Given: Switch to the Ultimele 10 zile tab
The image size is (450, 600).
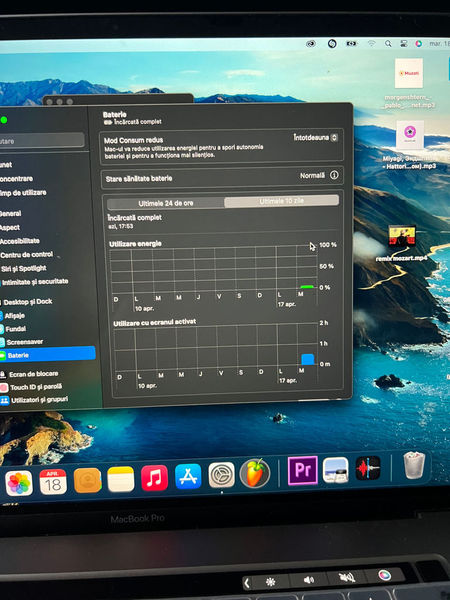Looking at the screenshot, I should coord(282,201).
